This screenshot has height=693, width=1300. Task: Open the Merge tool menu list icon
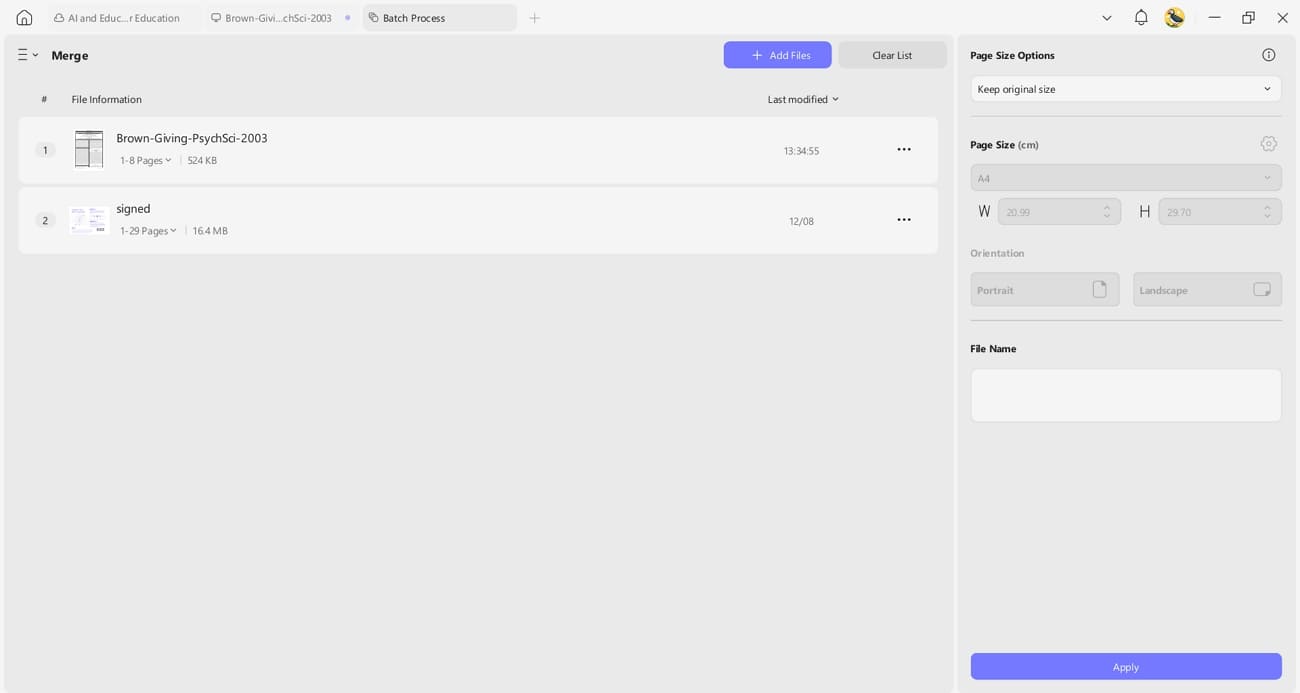point(27,55)
